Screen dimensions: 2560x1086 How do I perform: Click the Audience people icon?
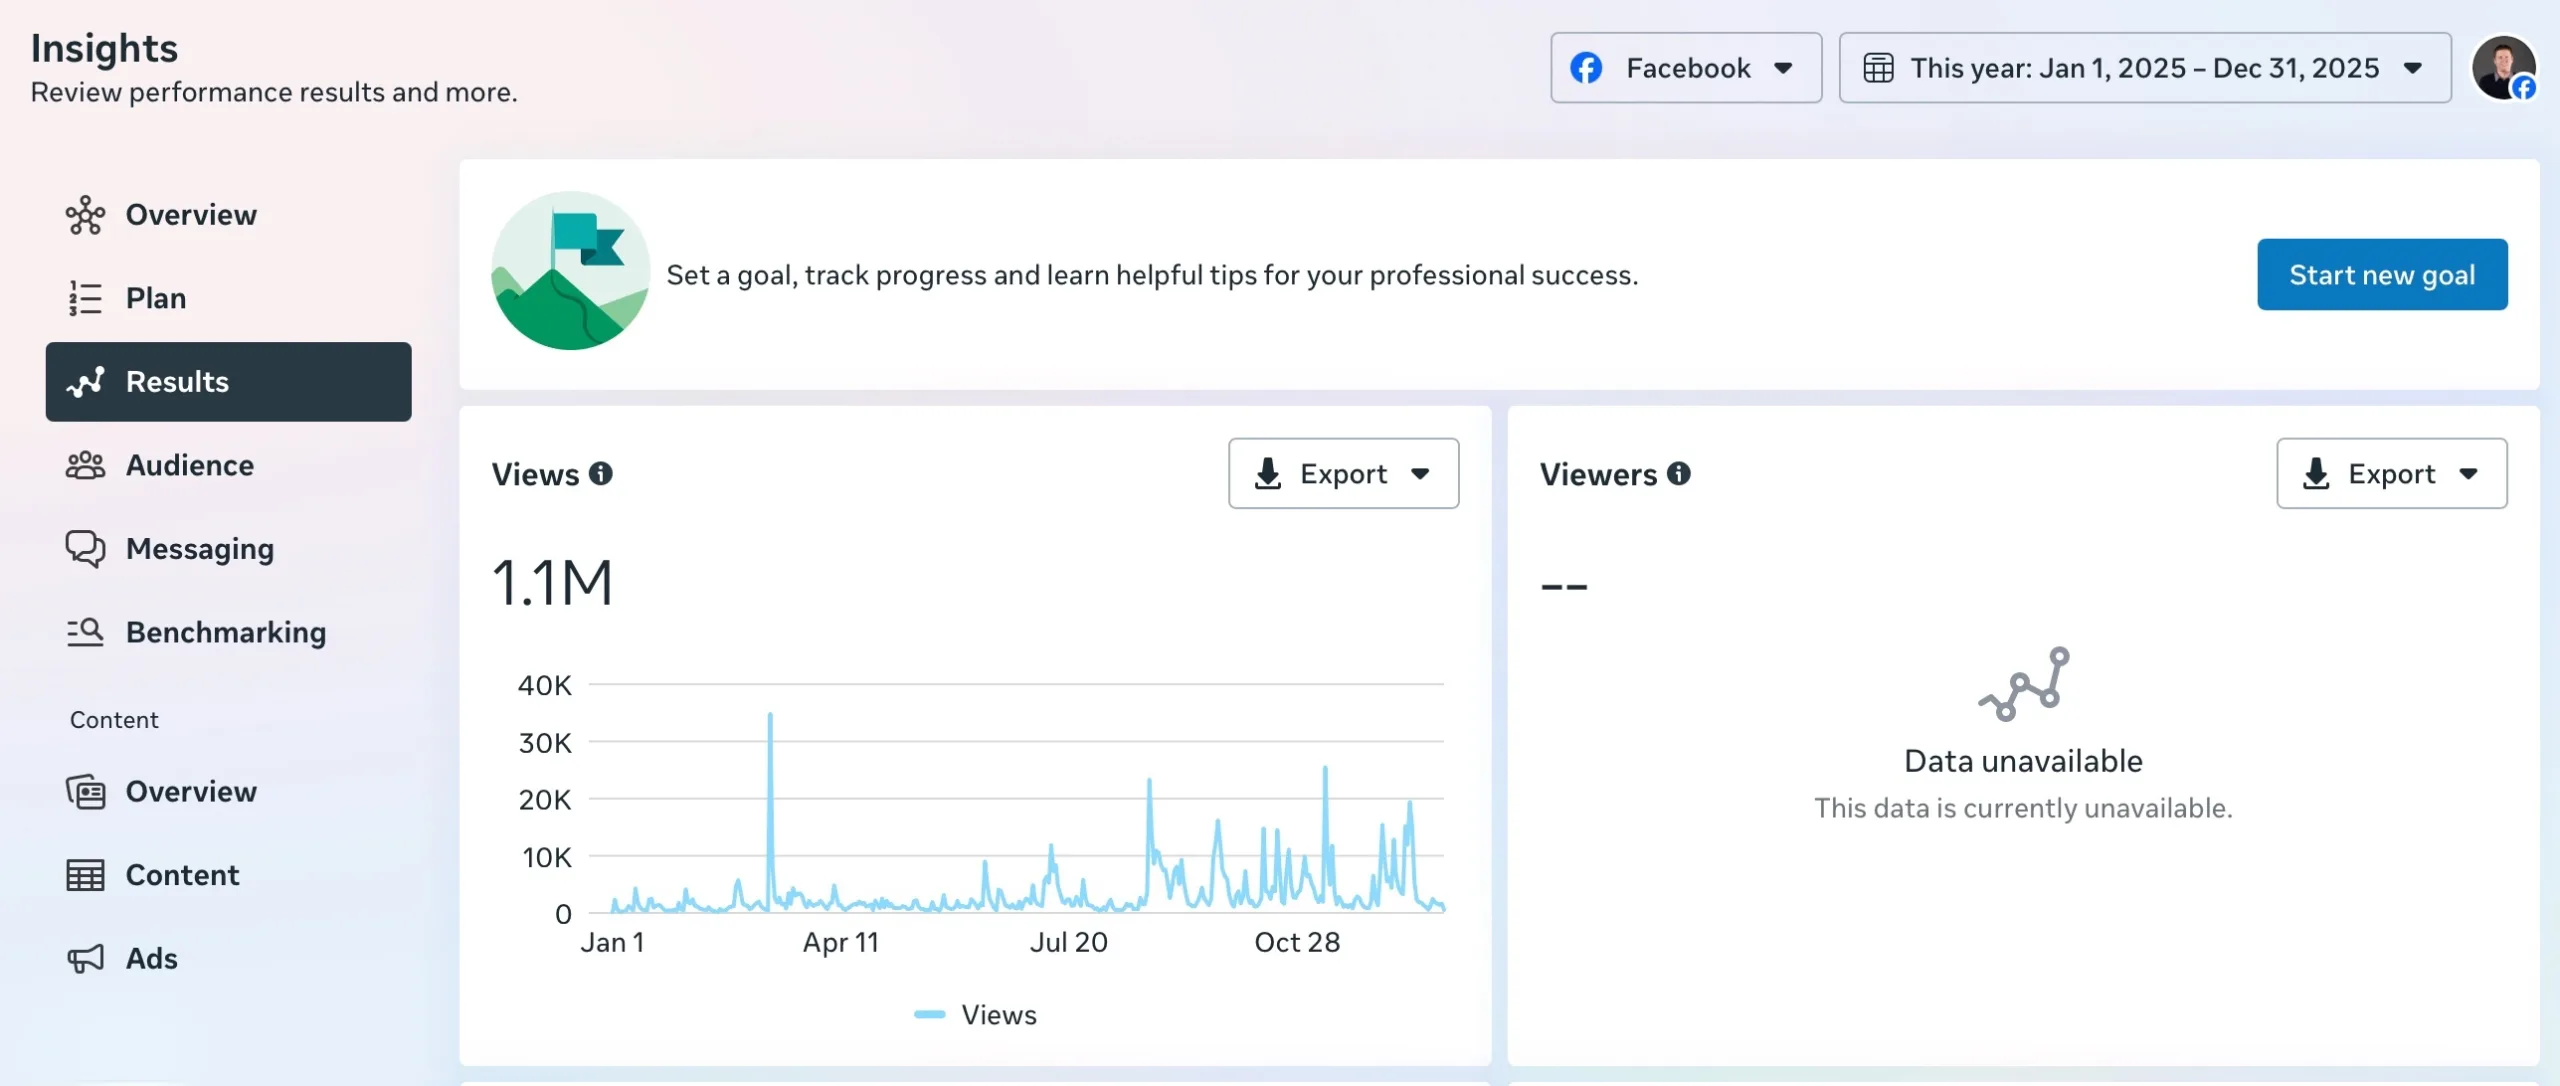pyautogui.click(x=85, y=465)
